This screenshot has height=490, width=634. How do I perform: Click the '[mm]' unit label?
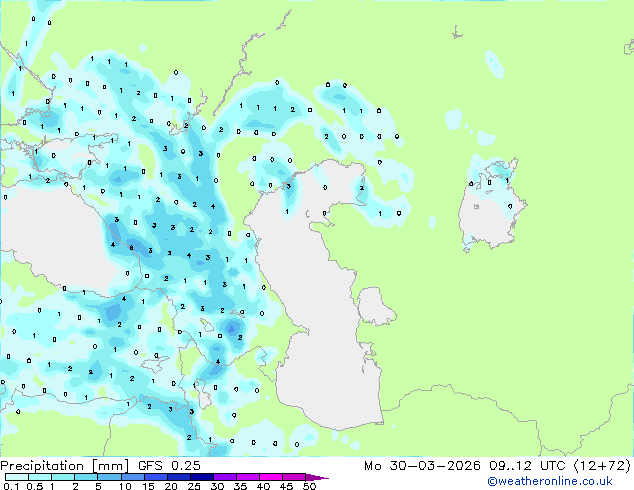(x=111, y=466)
